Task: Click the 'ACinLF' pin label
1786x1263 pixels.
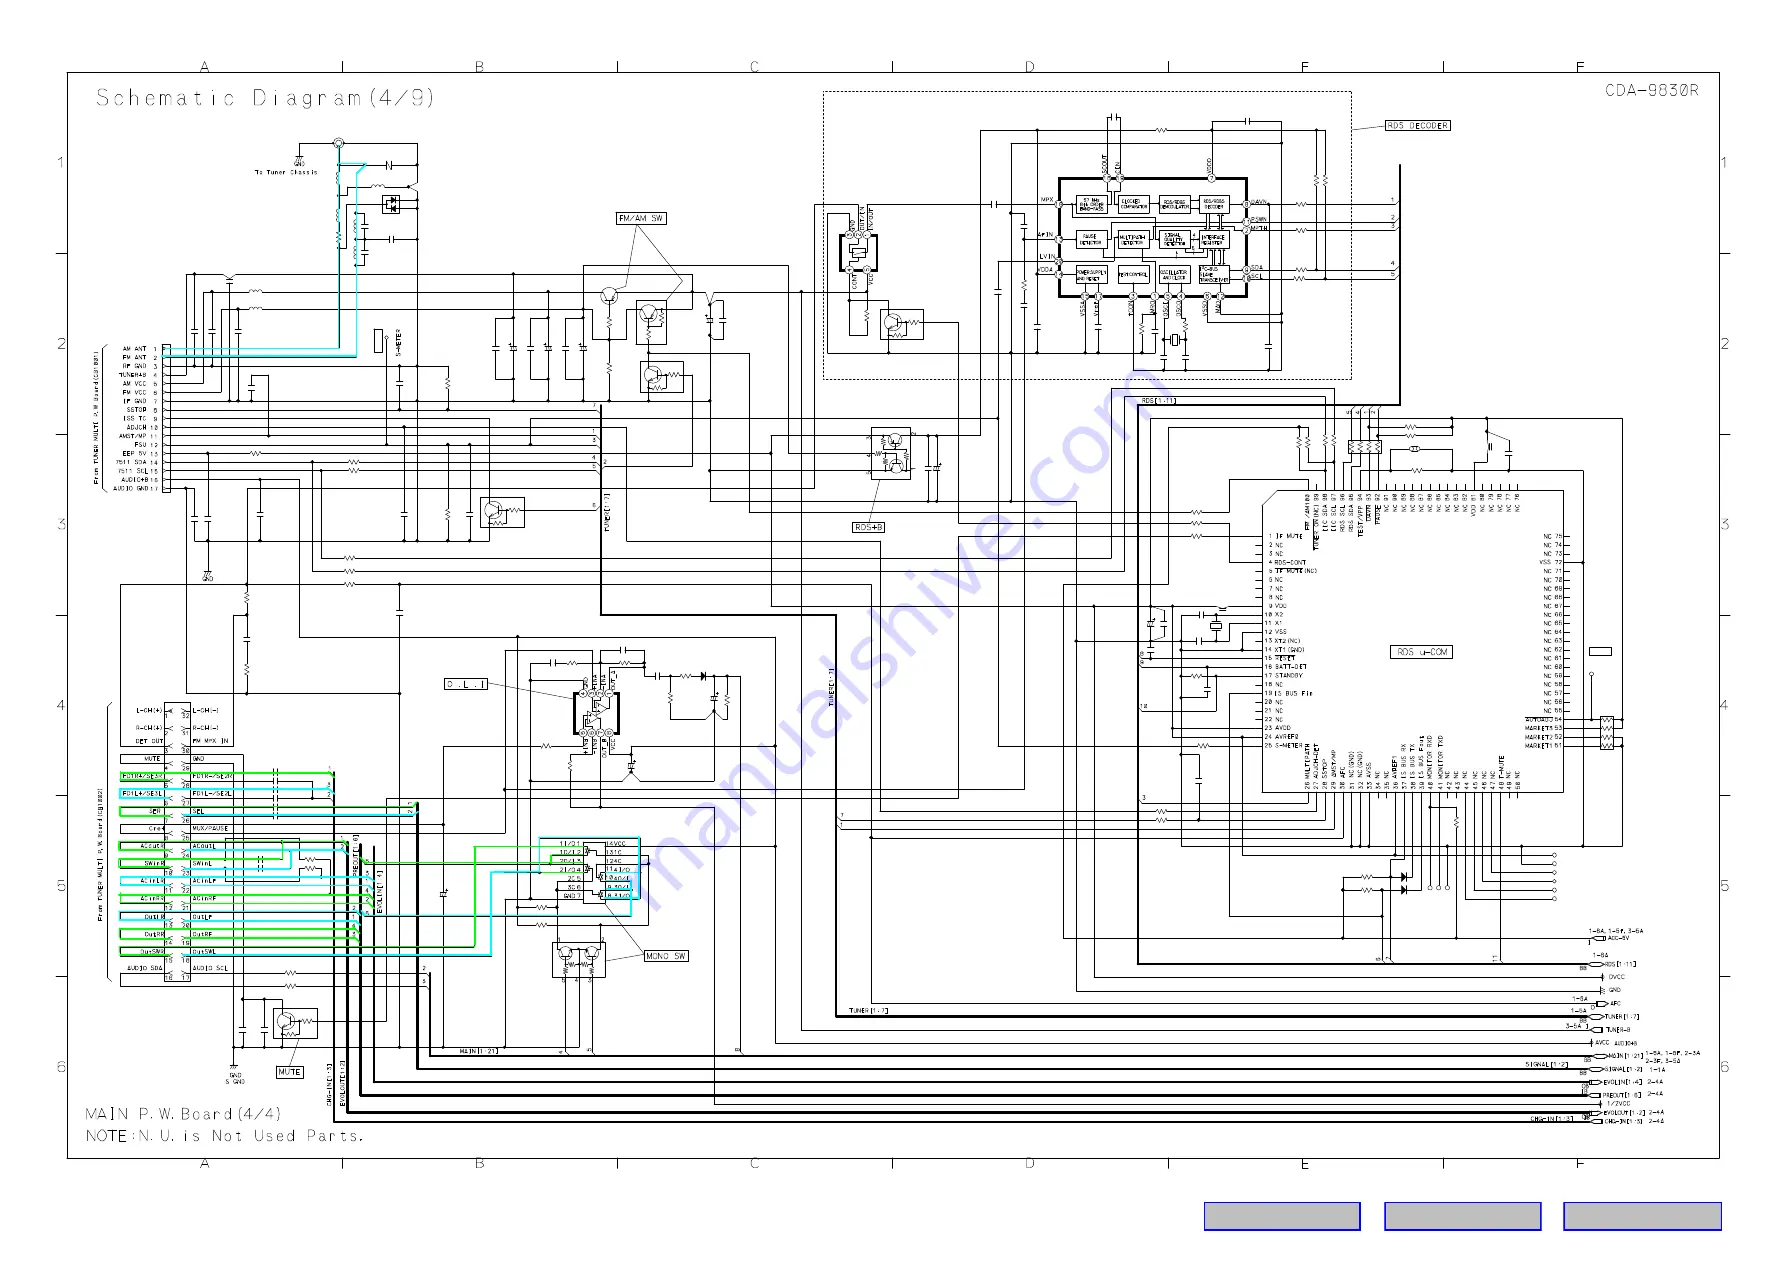Action: point(204,881)
